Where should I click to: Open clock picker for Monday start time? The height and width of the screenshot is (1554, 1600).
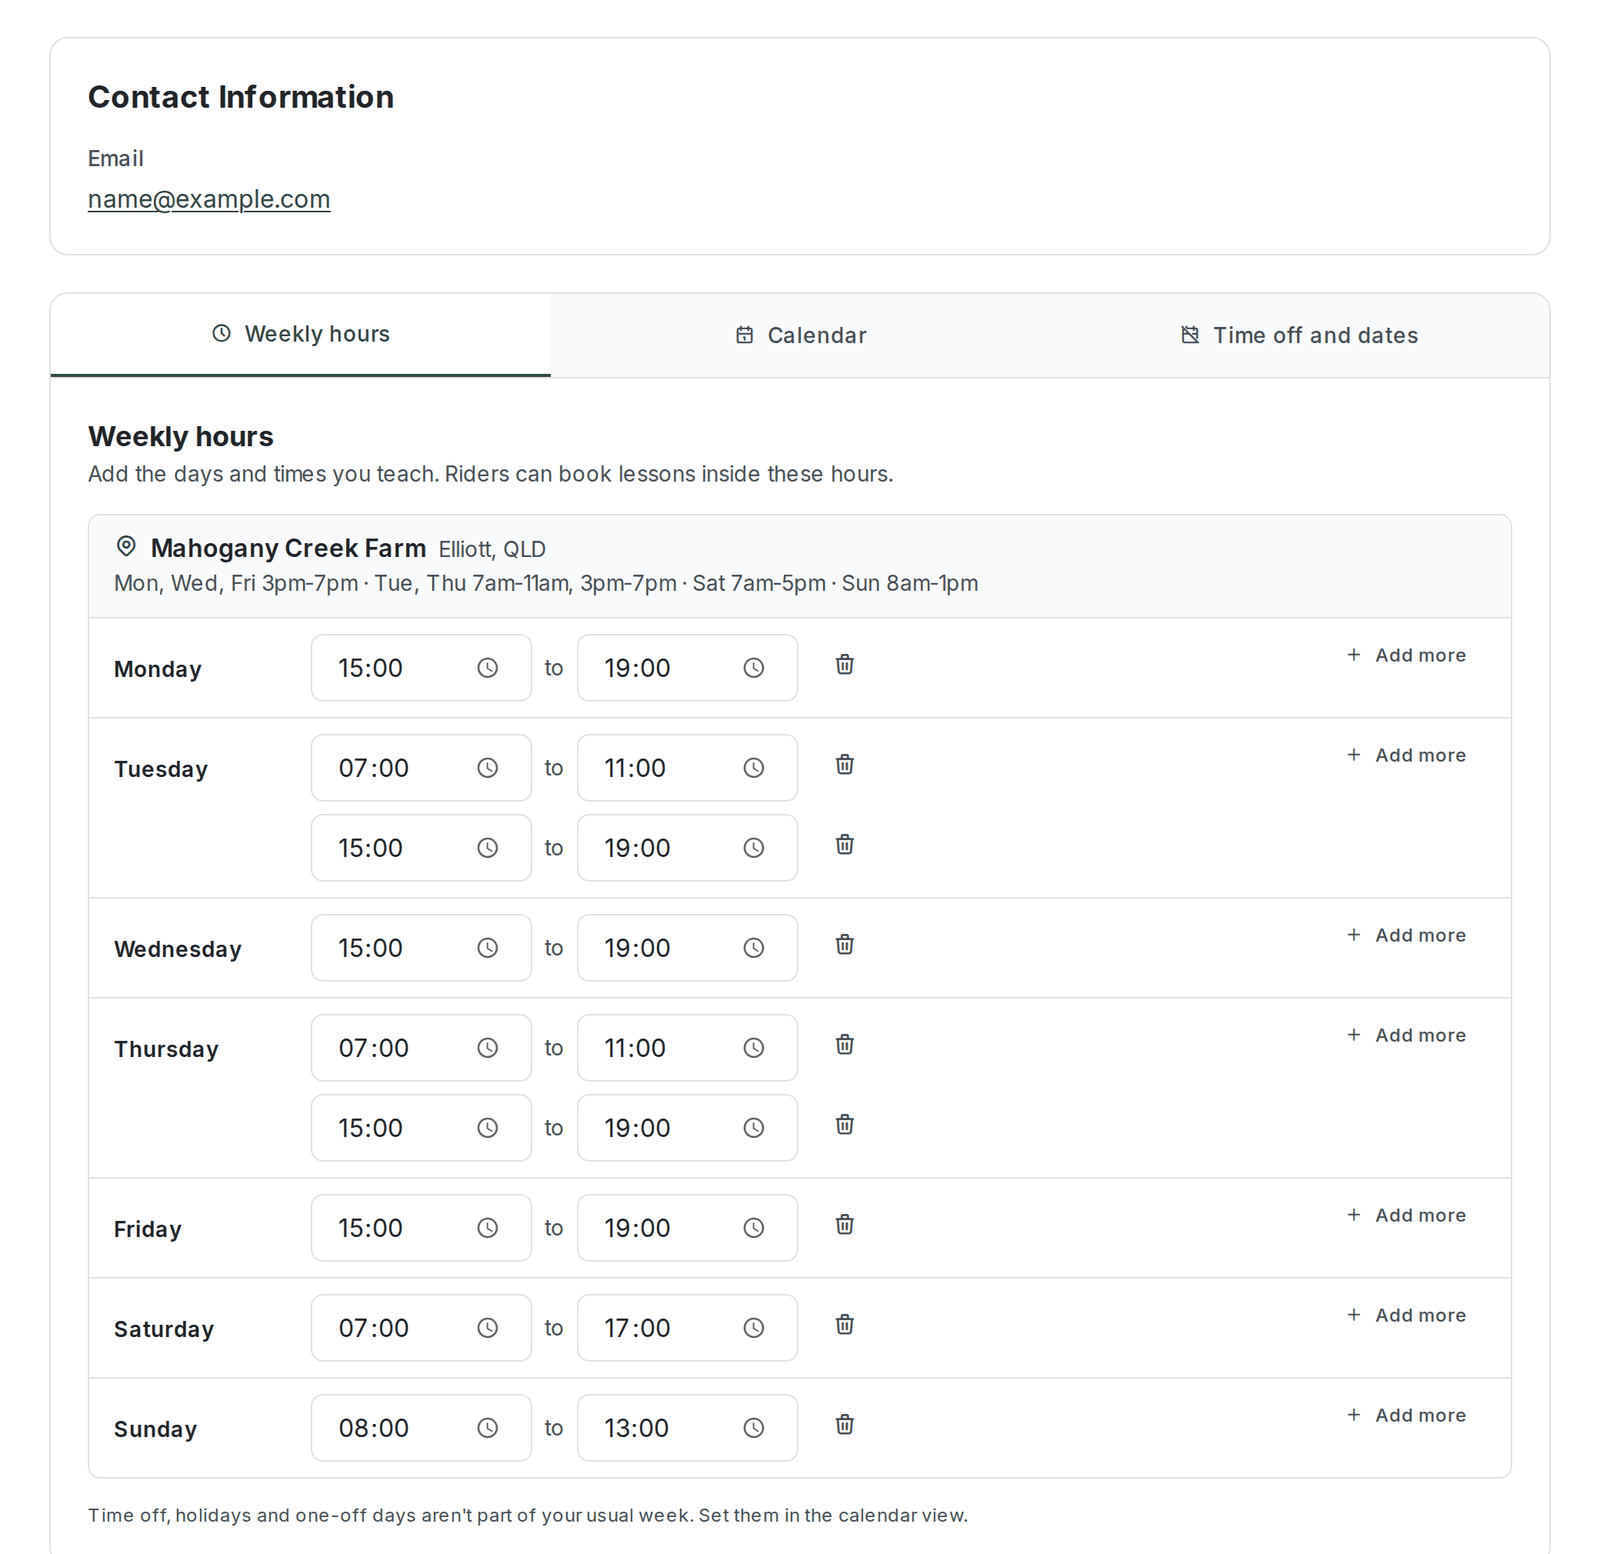pos(487,668)
